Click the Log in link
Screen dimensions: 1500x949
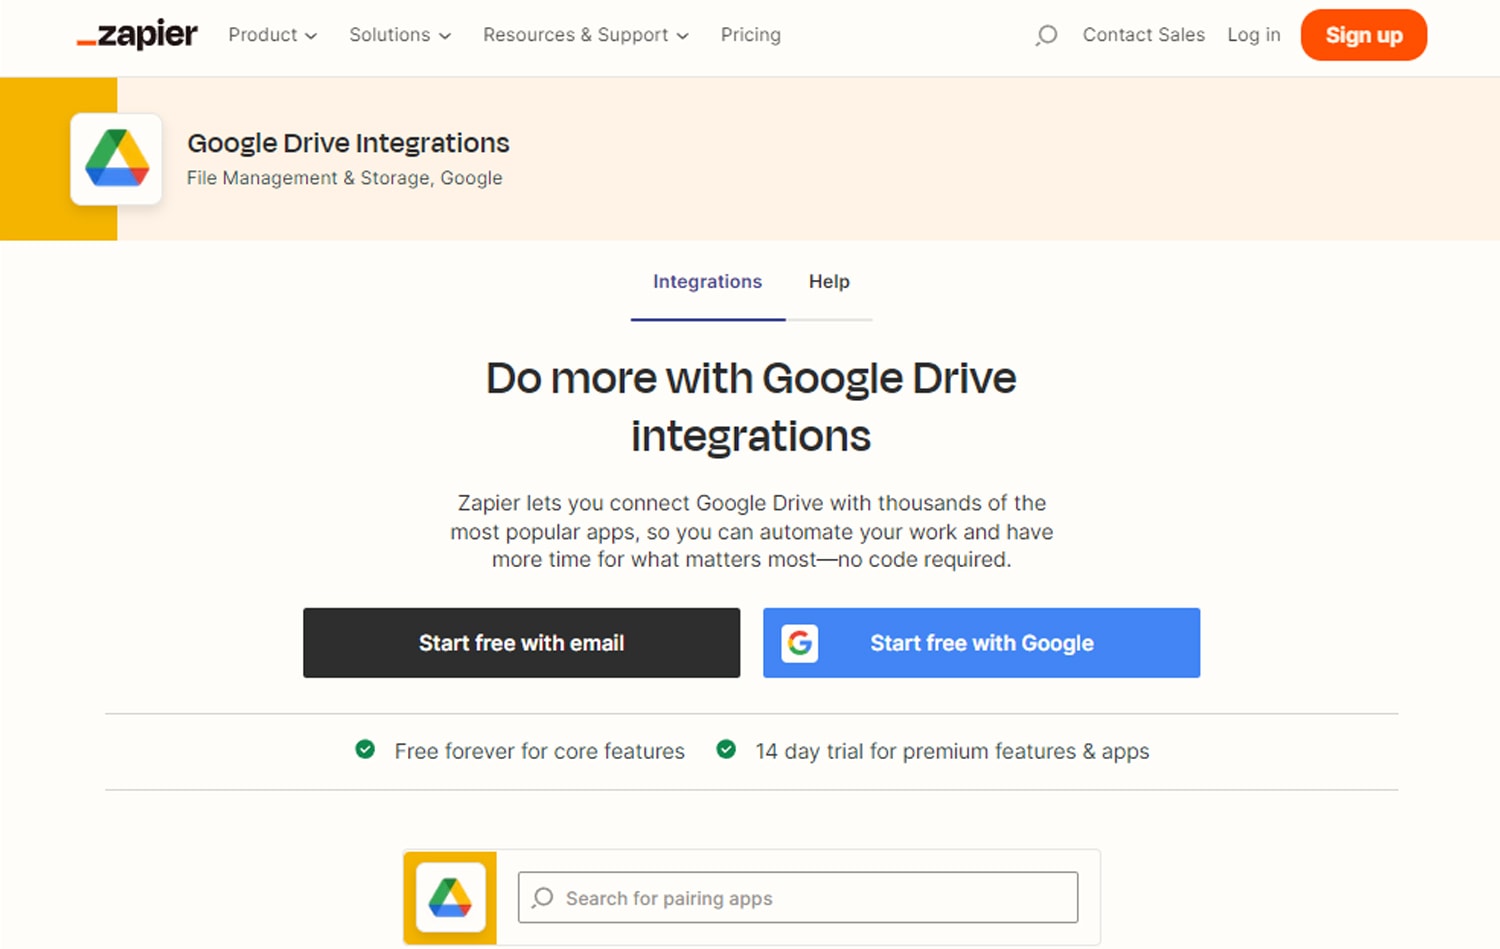pos(1253,35)
